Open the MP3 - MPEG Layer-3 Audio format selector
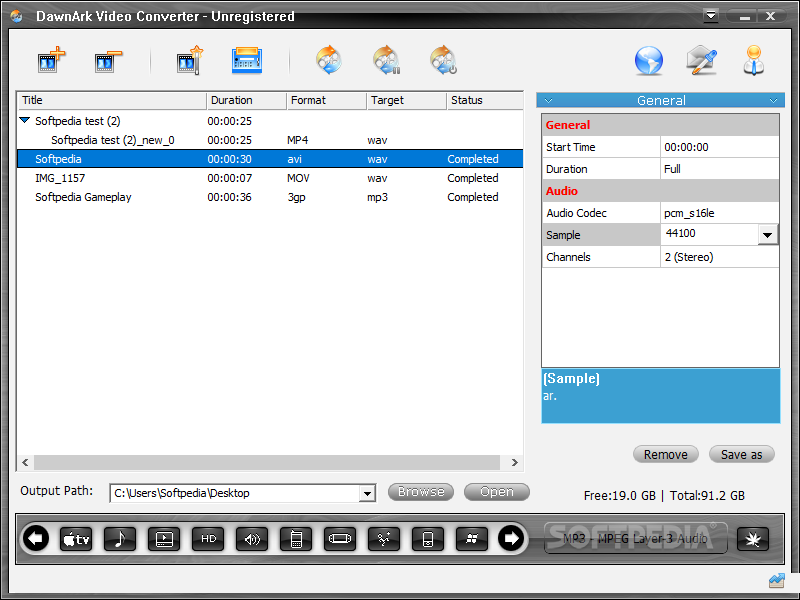 (x=635, y=538)
